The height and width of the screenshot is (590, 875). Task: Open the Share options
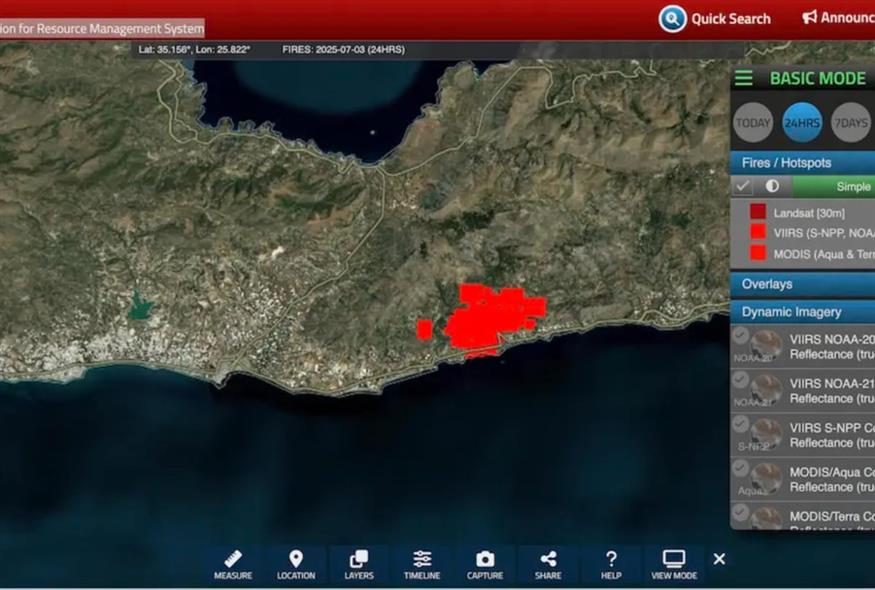point(548,564)
